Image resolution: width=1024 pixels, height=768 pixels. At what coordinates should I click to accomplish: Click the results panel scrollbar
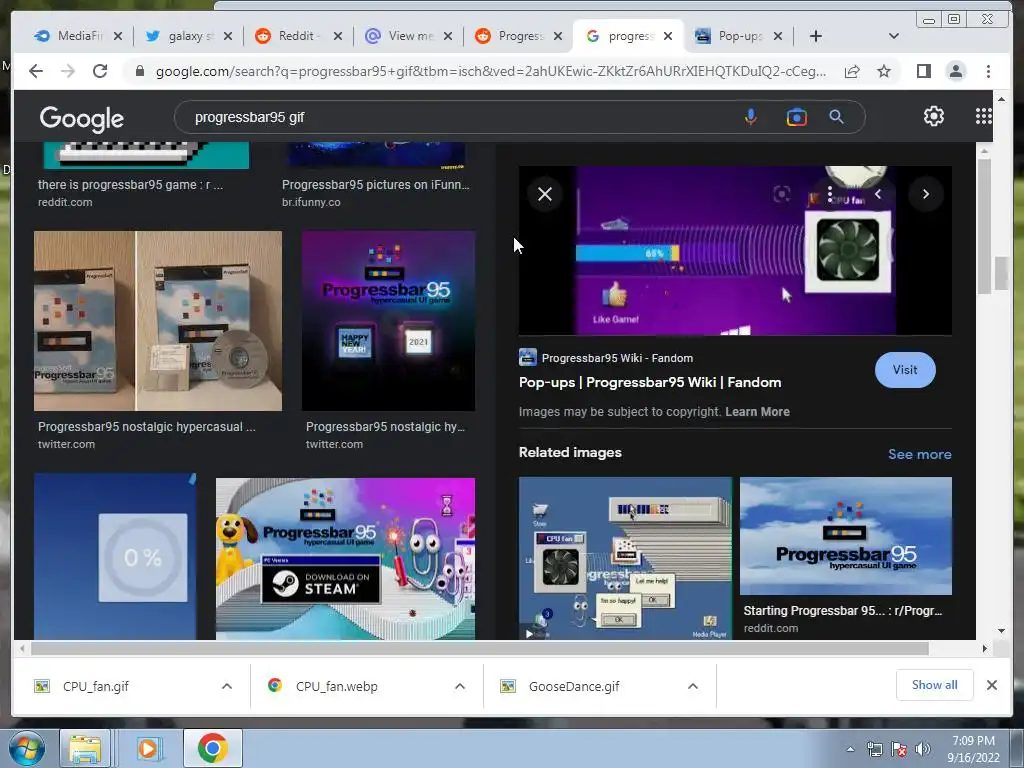click(x=984, y=226)
